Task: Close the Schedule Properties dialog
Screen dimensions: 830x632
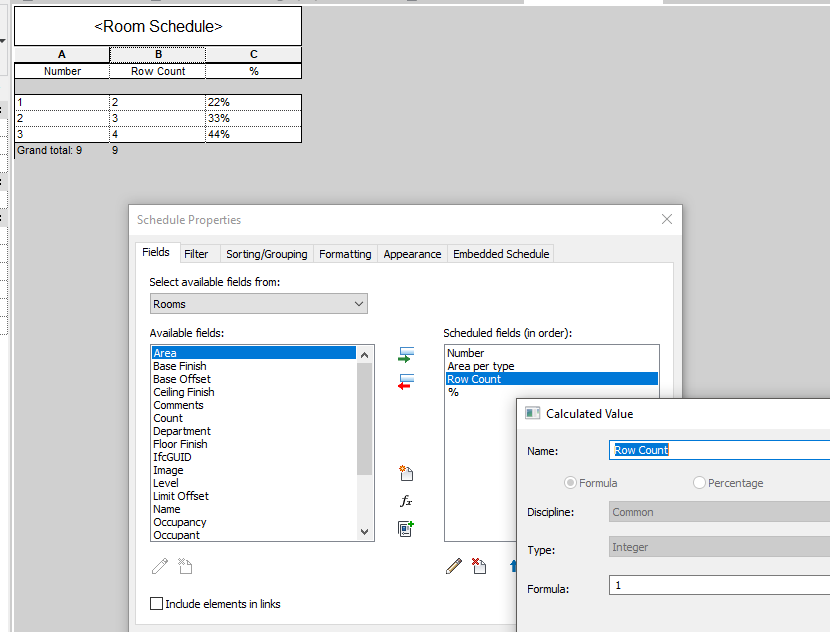Action: (x=666, y=219)
